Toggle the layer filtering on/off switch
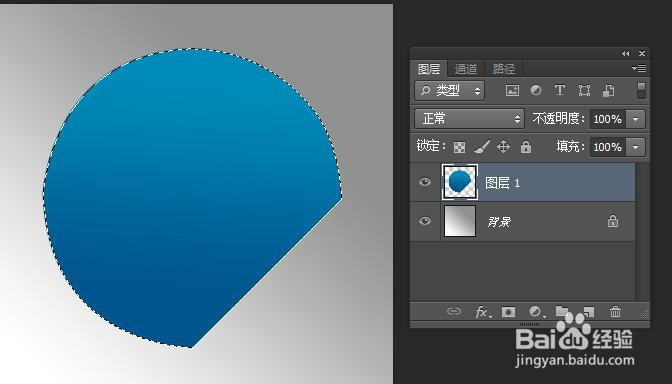 click(641, 90)
